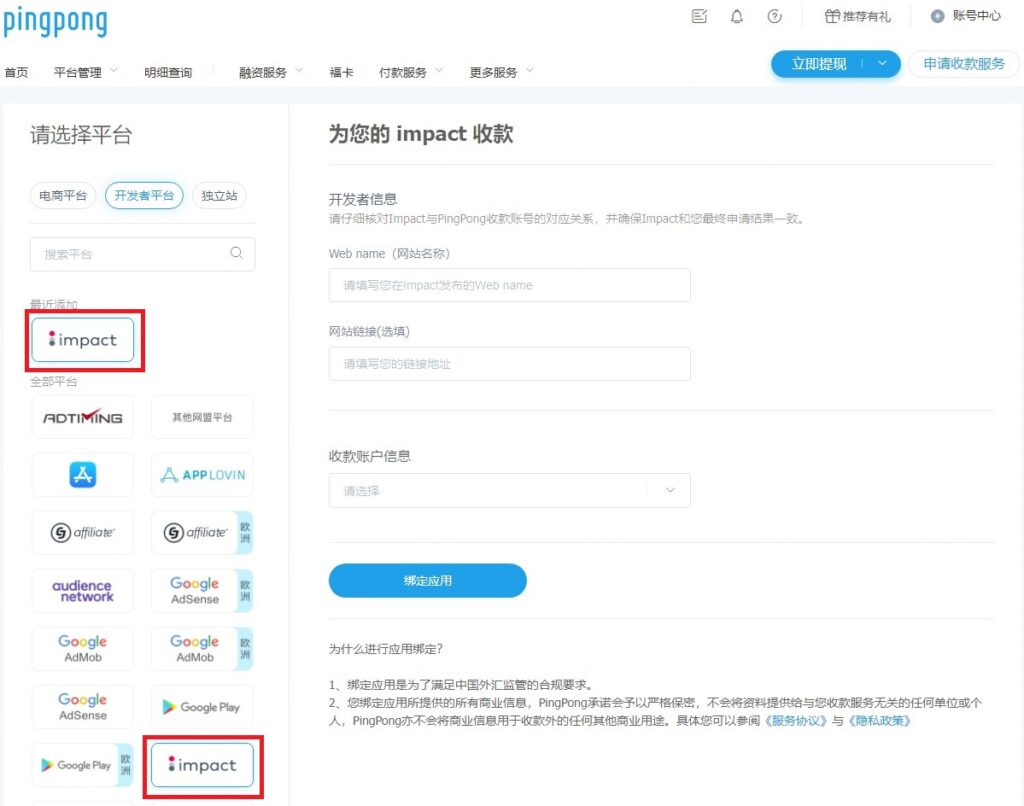Click 立即提现 button
This screenshot has height=806, width=1024.
819,63
